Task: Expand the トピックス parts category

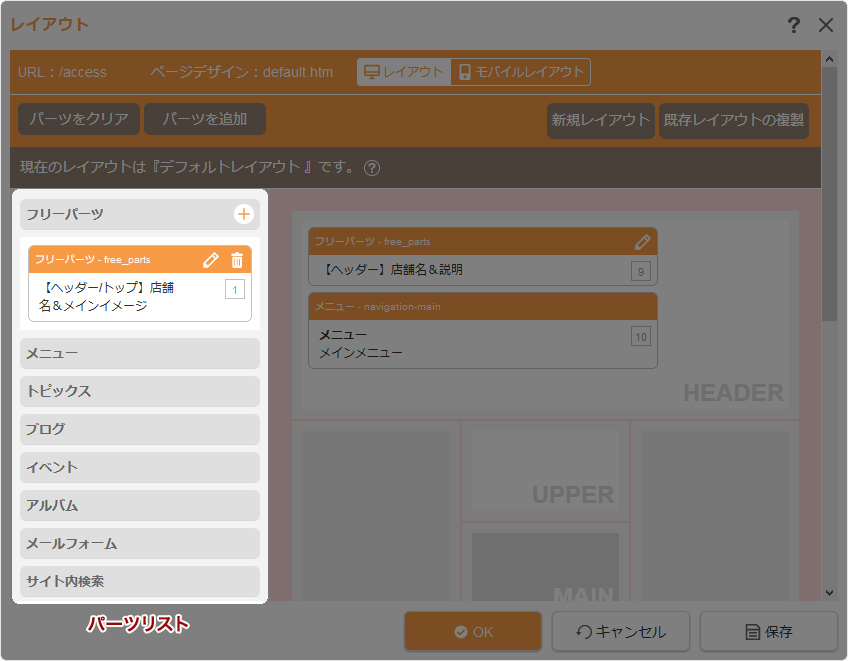Action: pos(139,391)
